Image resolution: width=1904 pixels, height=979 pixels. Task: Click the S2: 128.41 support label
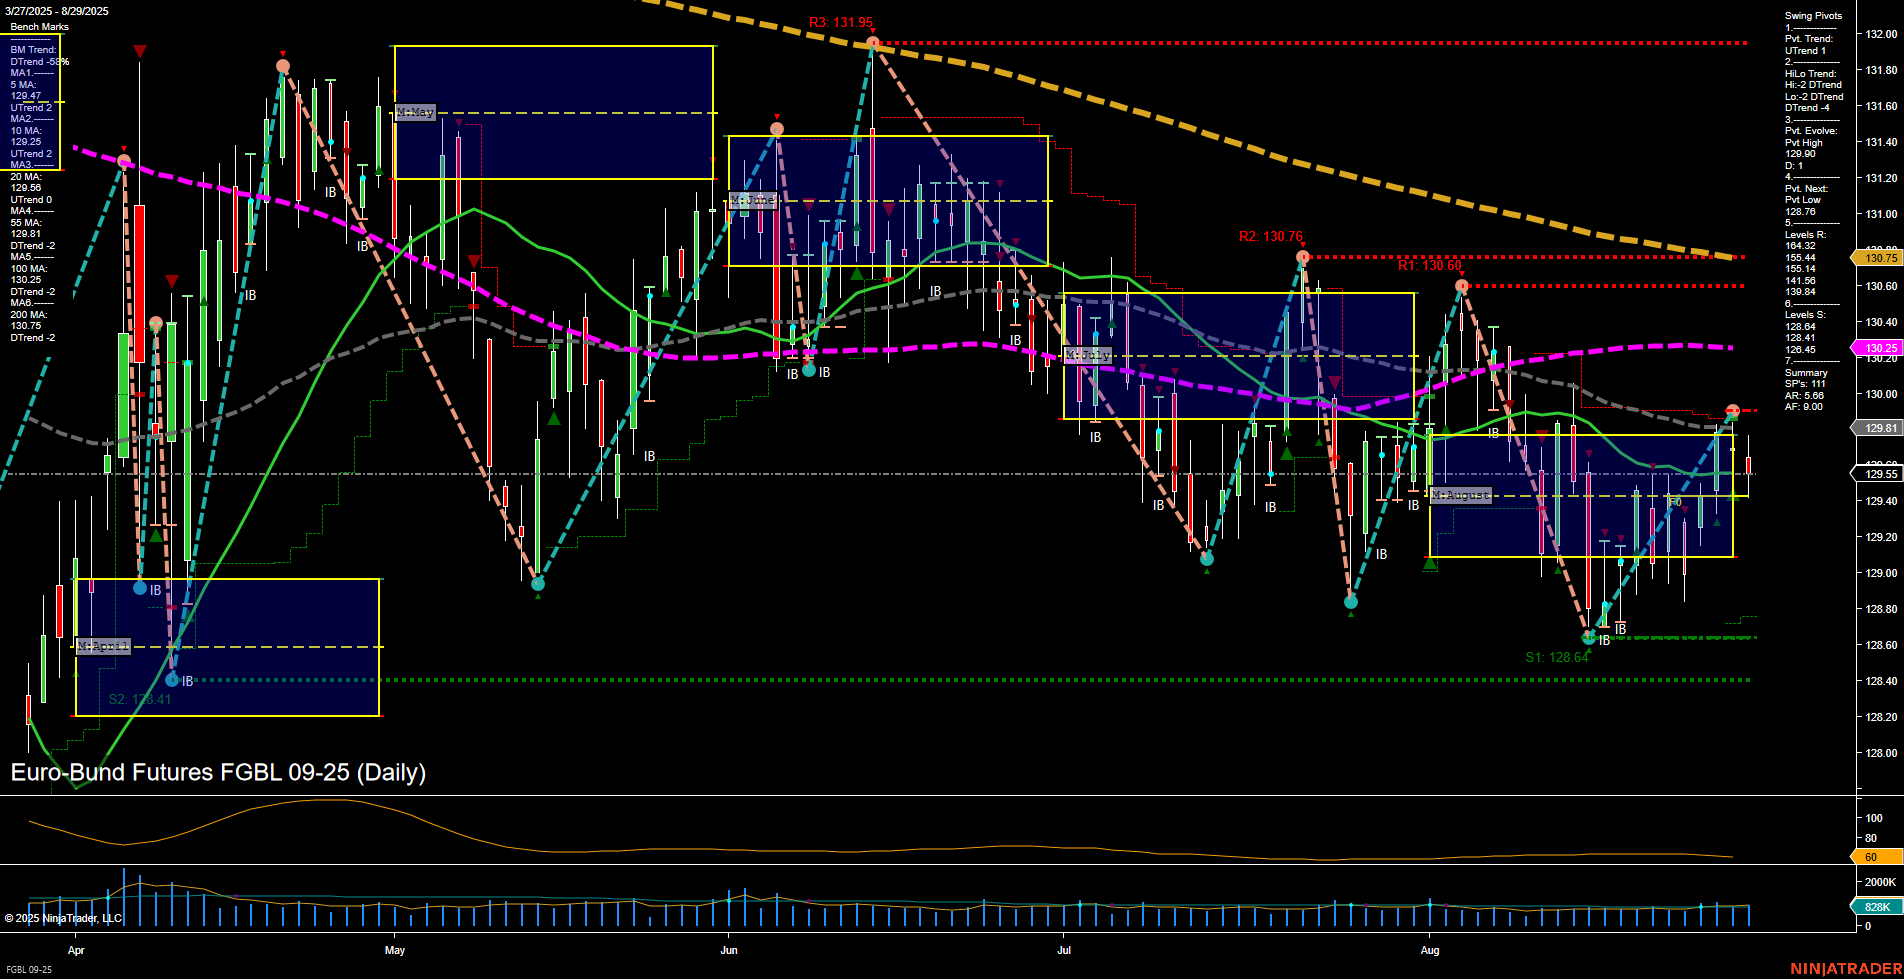(140, 699)
